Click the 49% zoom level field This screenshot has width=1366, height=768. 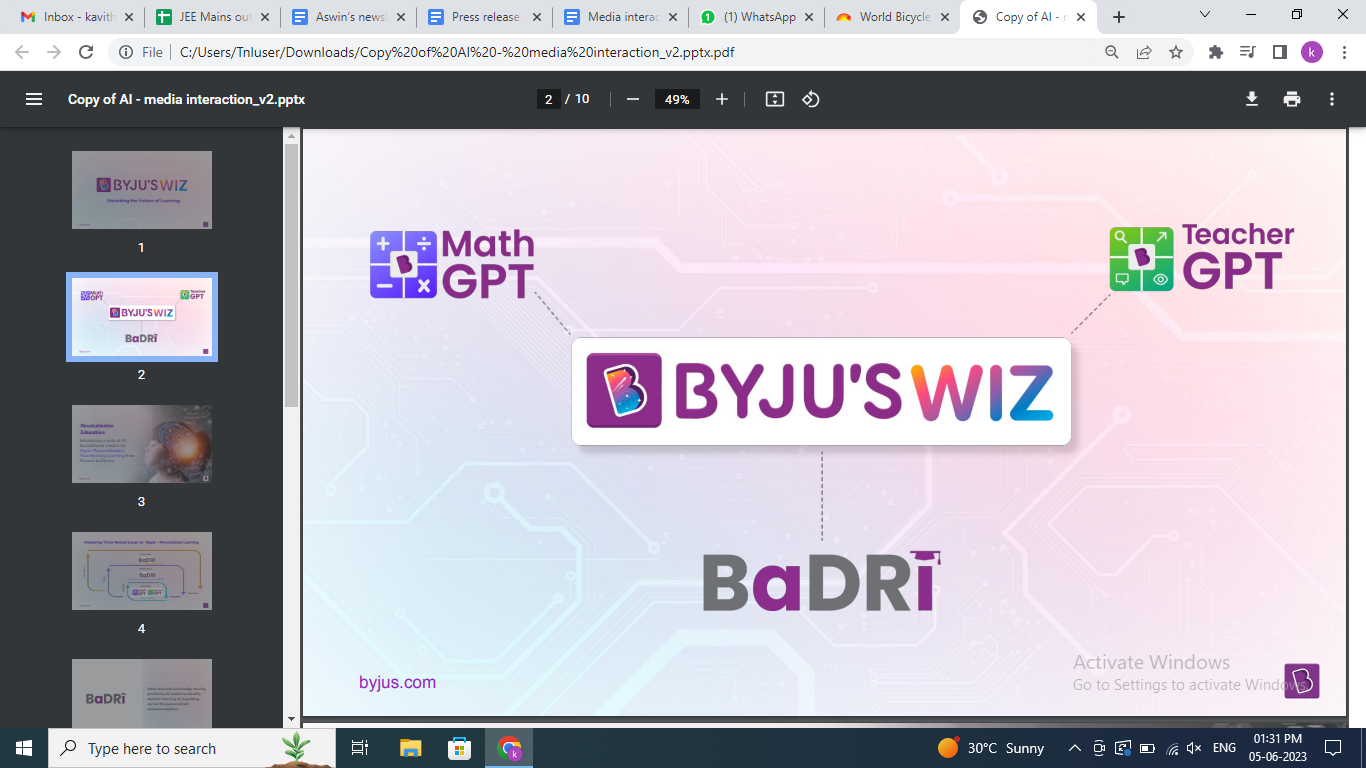[x=677, y=99]
